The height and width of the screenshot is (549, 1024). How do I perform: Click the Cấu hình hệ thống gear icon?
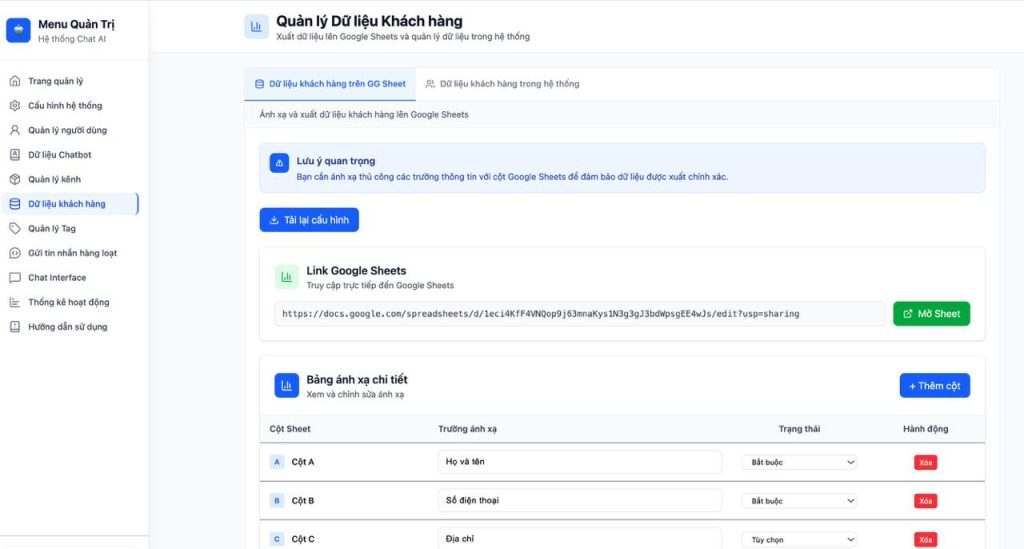pos(15,106)
